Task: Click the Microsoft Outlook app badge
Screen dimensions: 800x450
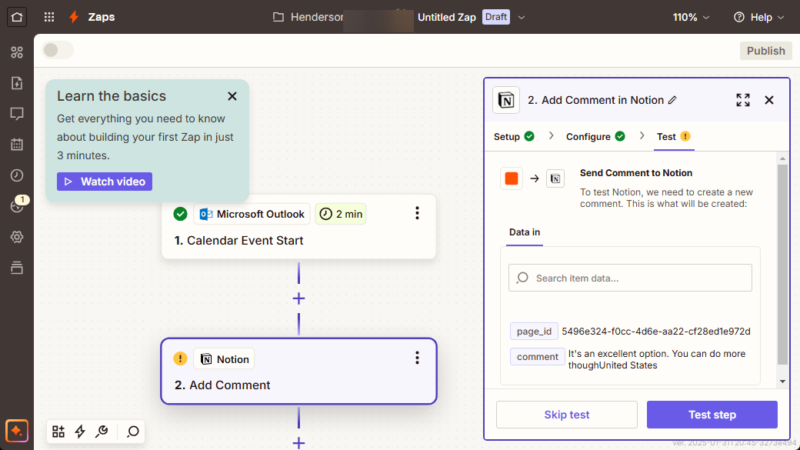Action: (x=252, y=214)
